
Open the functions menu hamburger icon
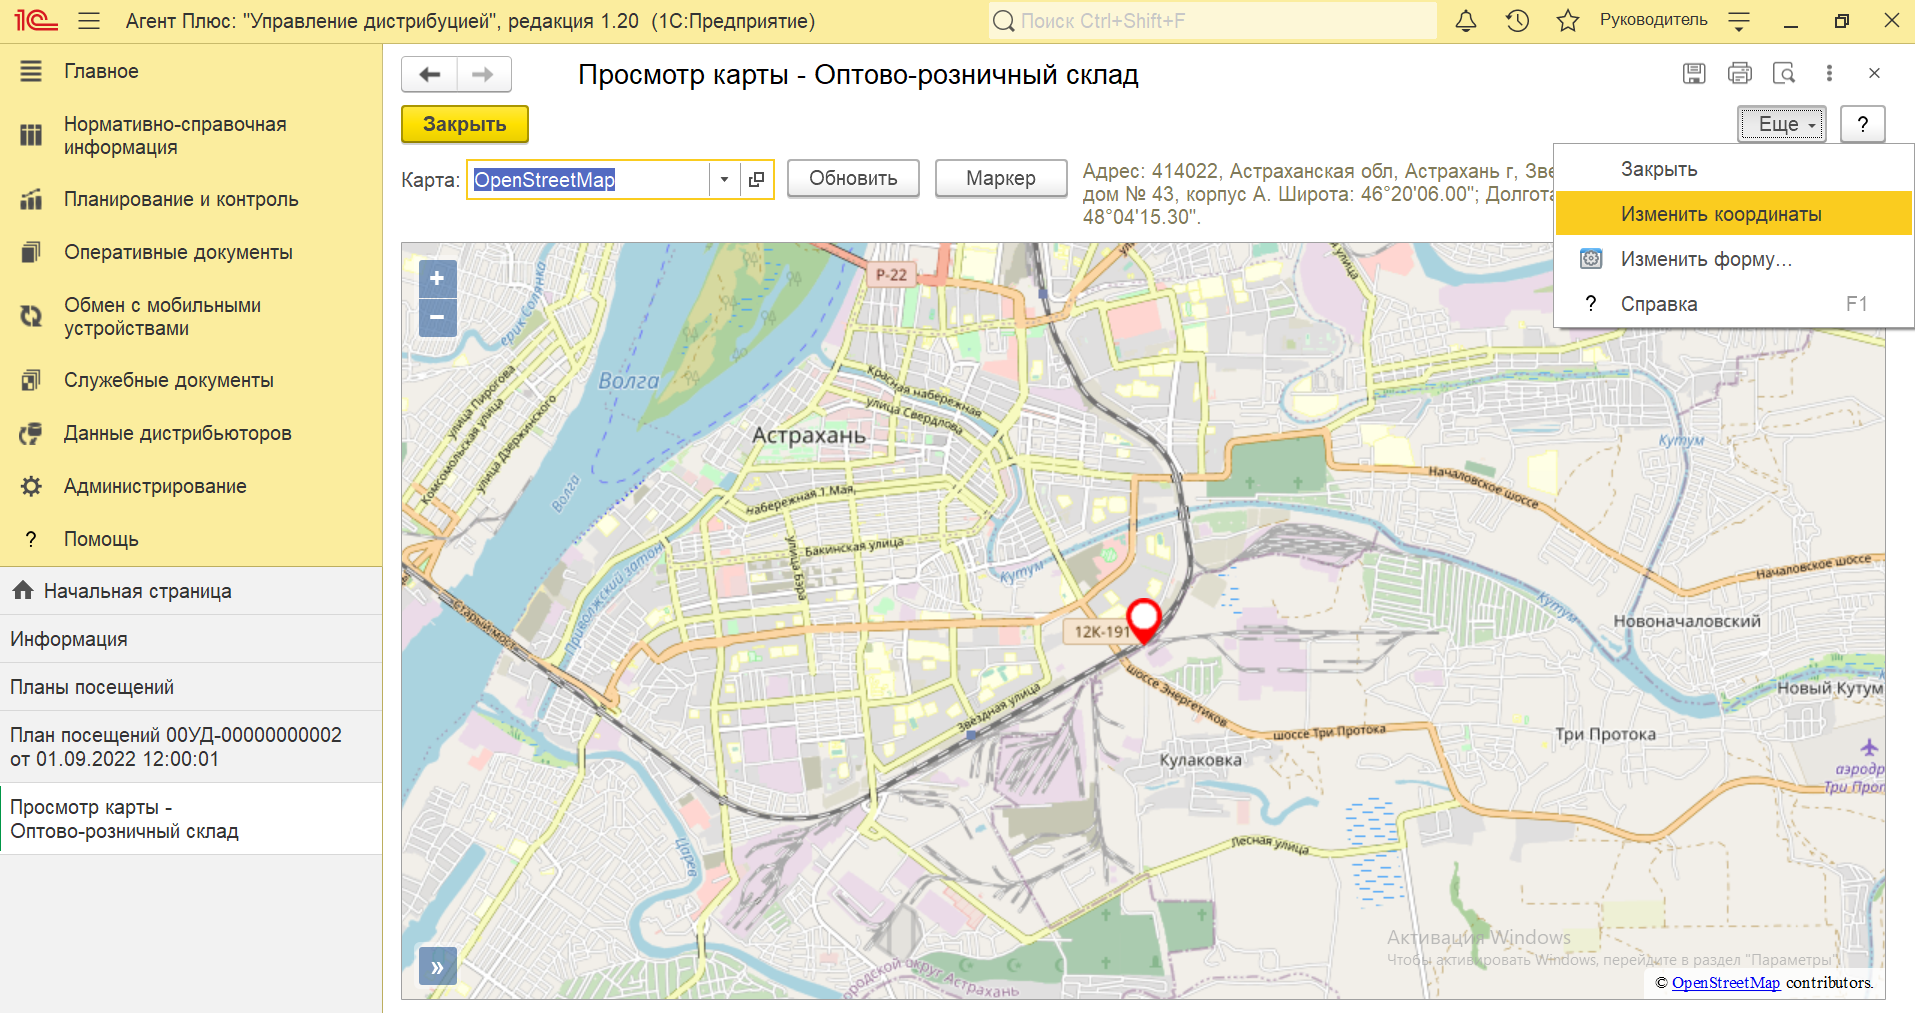tap(89, 20)
